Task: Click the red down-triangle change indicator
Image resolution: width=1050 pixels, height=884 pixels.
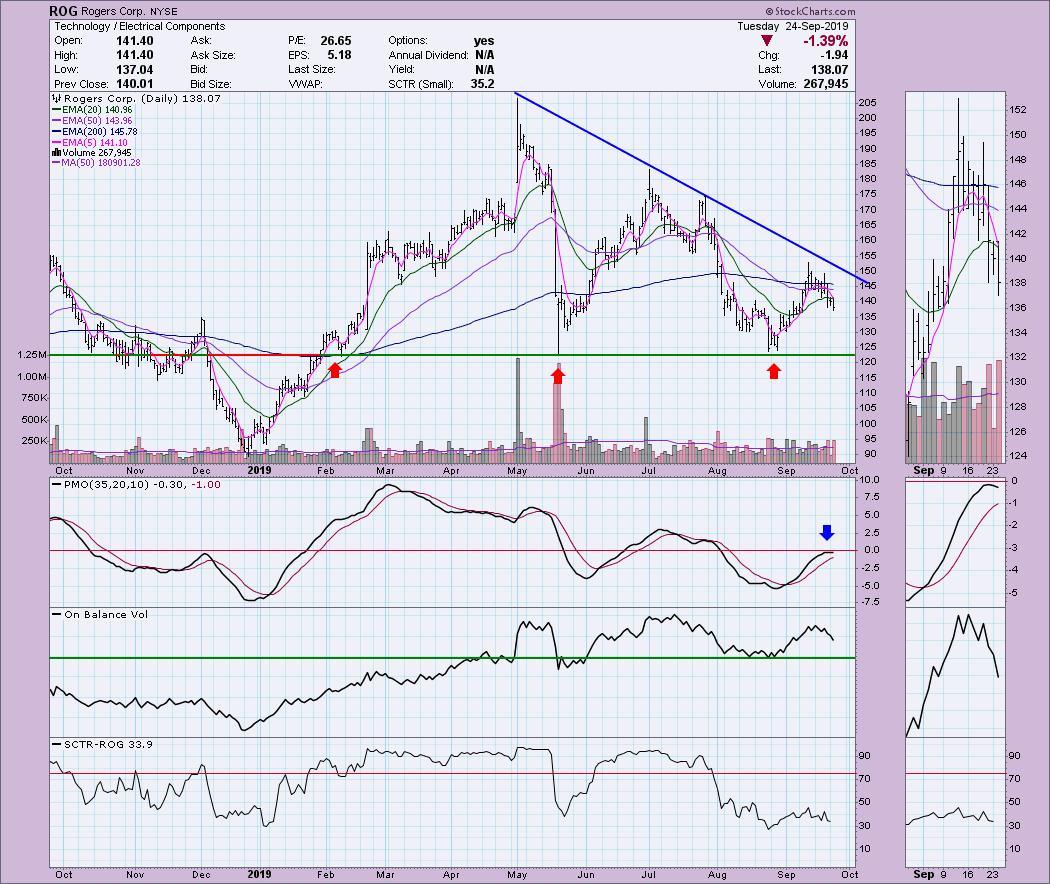Action: [767, 41]
